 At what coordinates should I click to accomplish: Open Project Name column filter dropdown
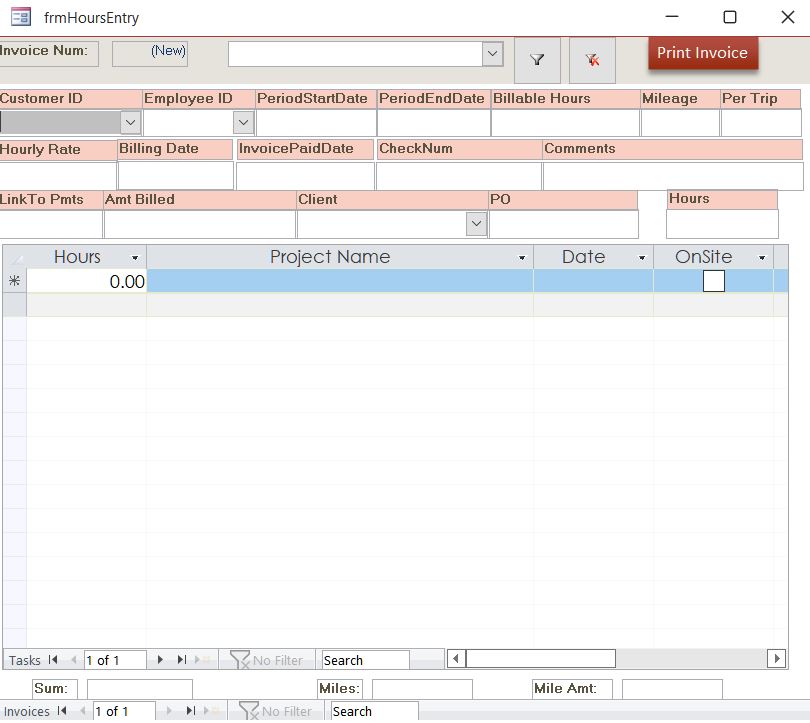pos(522,257)
